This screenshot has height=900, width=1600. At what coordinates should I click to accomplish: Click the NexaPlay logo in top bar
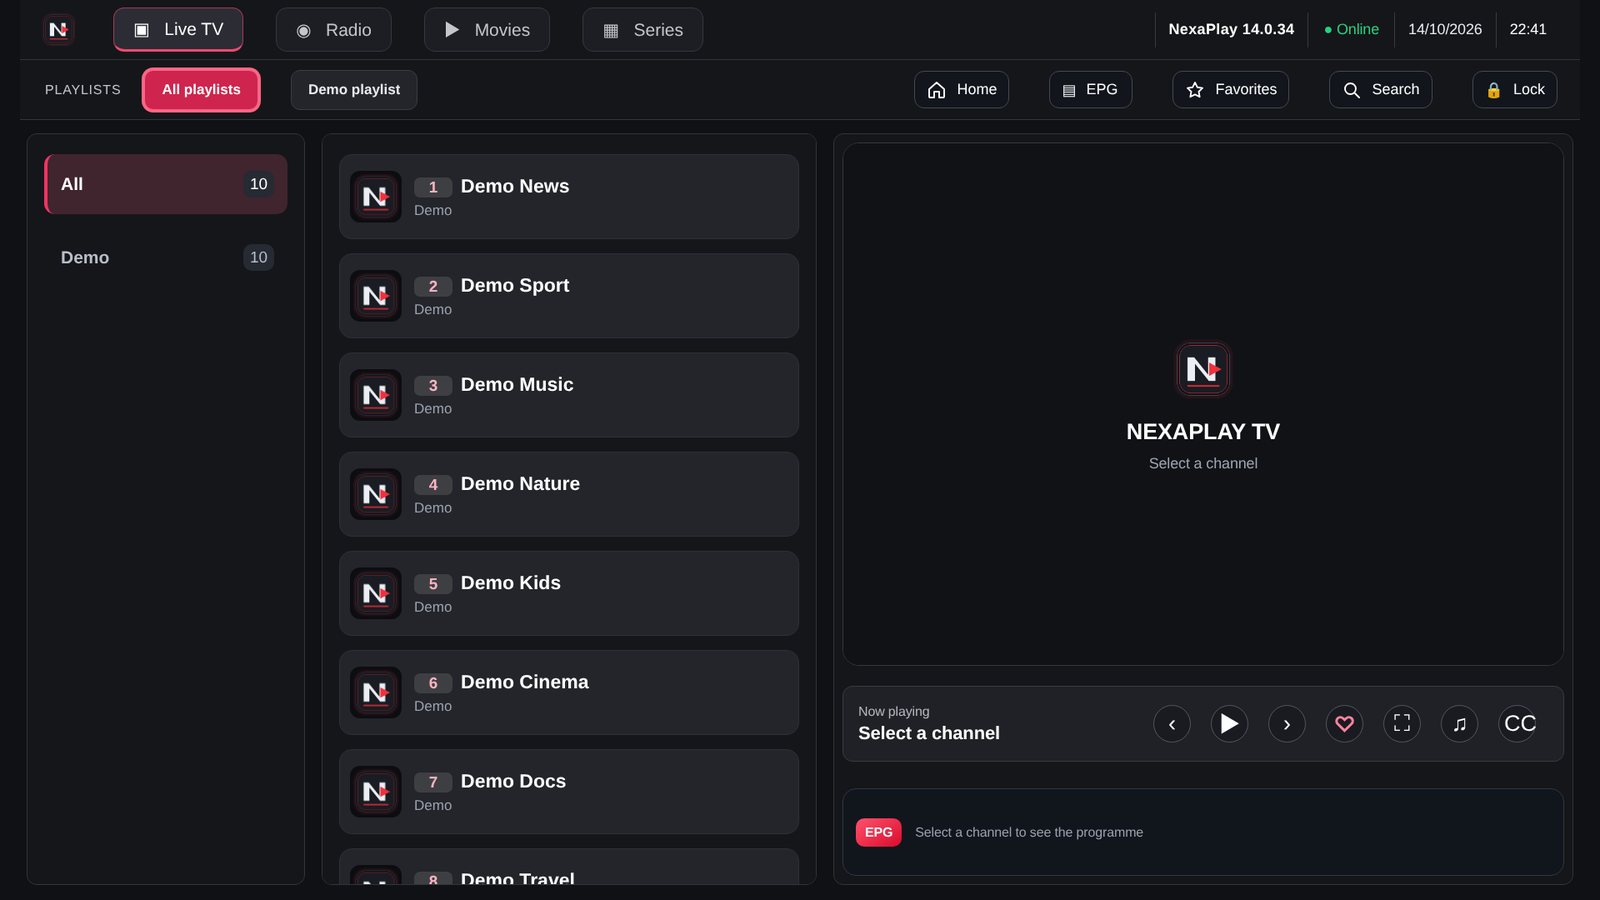(59, 30)
